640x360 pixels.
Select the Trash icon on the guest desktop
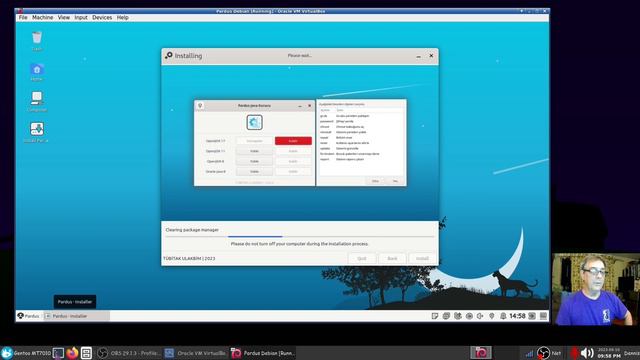click(x=37, y=41)
